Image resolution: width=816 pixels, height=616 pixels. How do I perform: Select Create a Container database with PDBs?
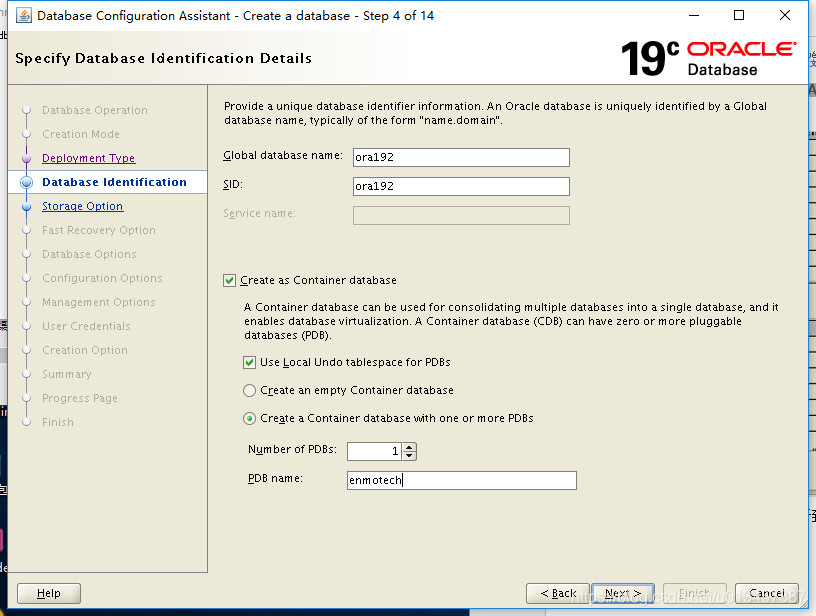(x=249, y=419)
